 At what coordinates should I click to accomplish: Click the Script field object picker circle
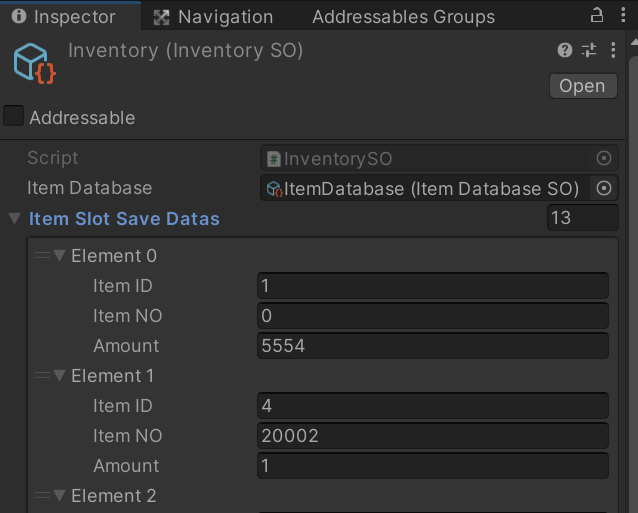(x=604, y=158)
